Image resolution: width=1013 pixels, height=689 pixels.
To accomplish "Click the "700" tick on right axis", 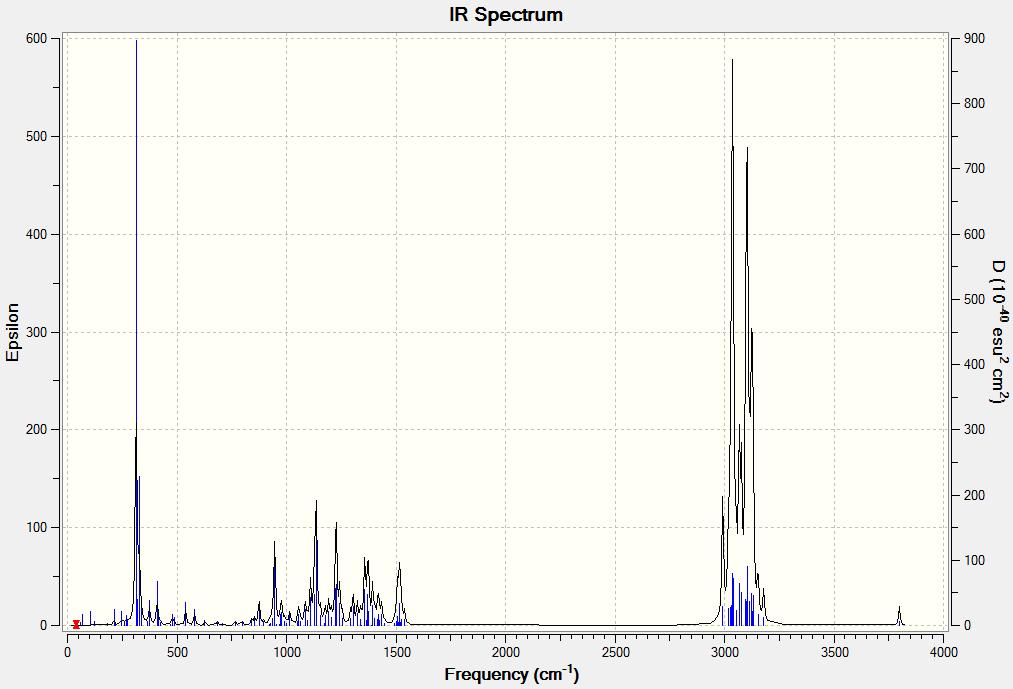I will point(976,169).
